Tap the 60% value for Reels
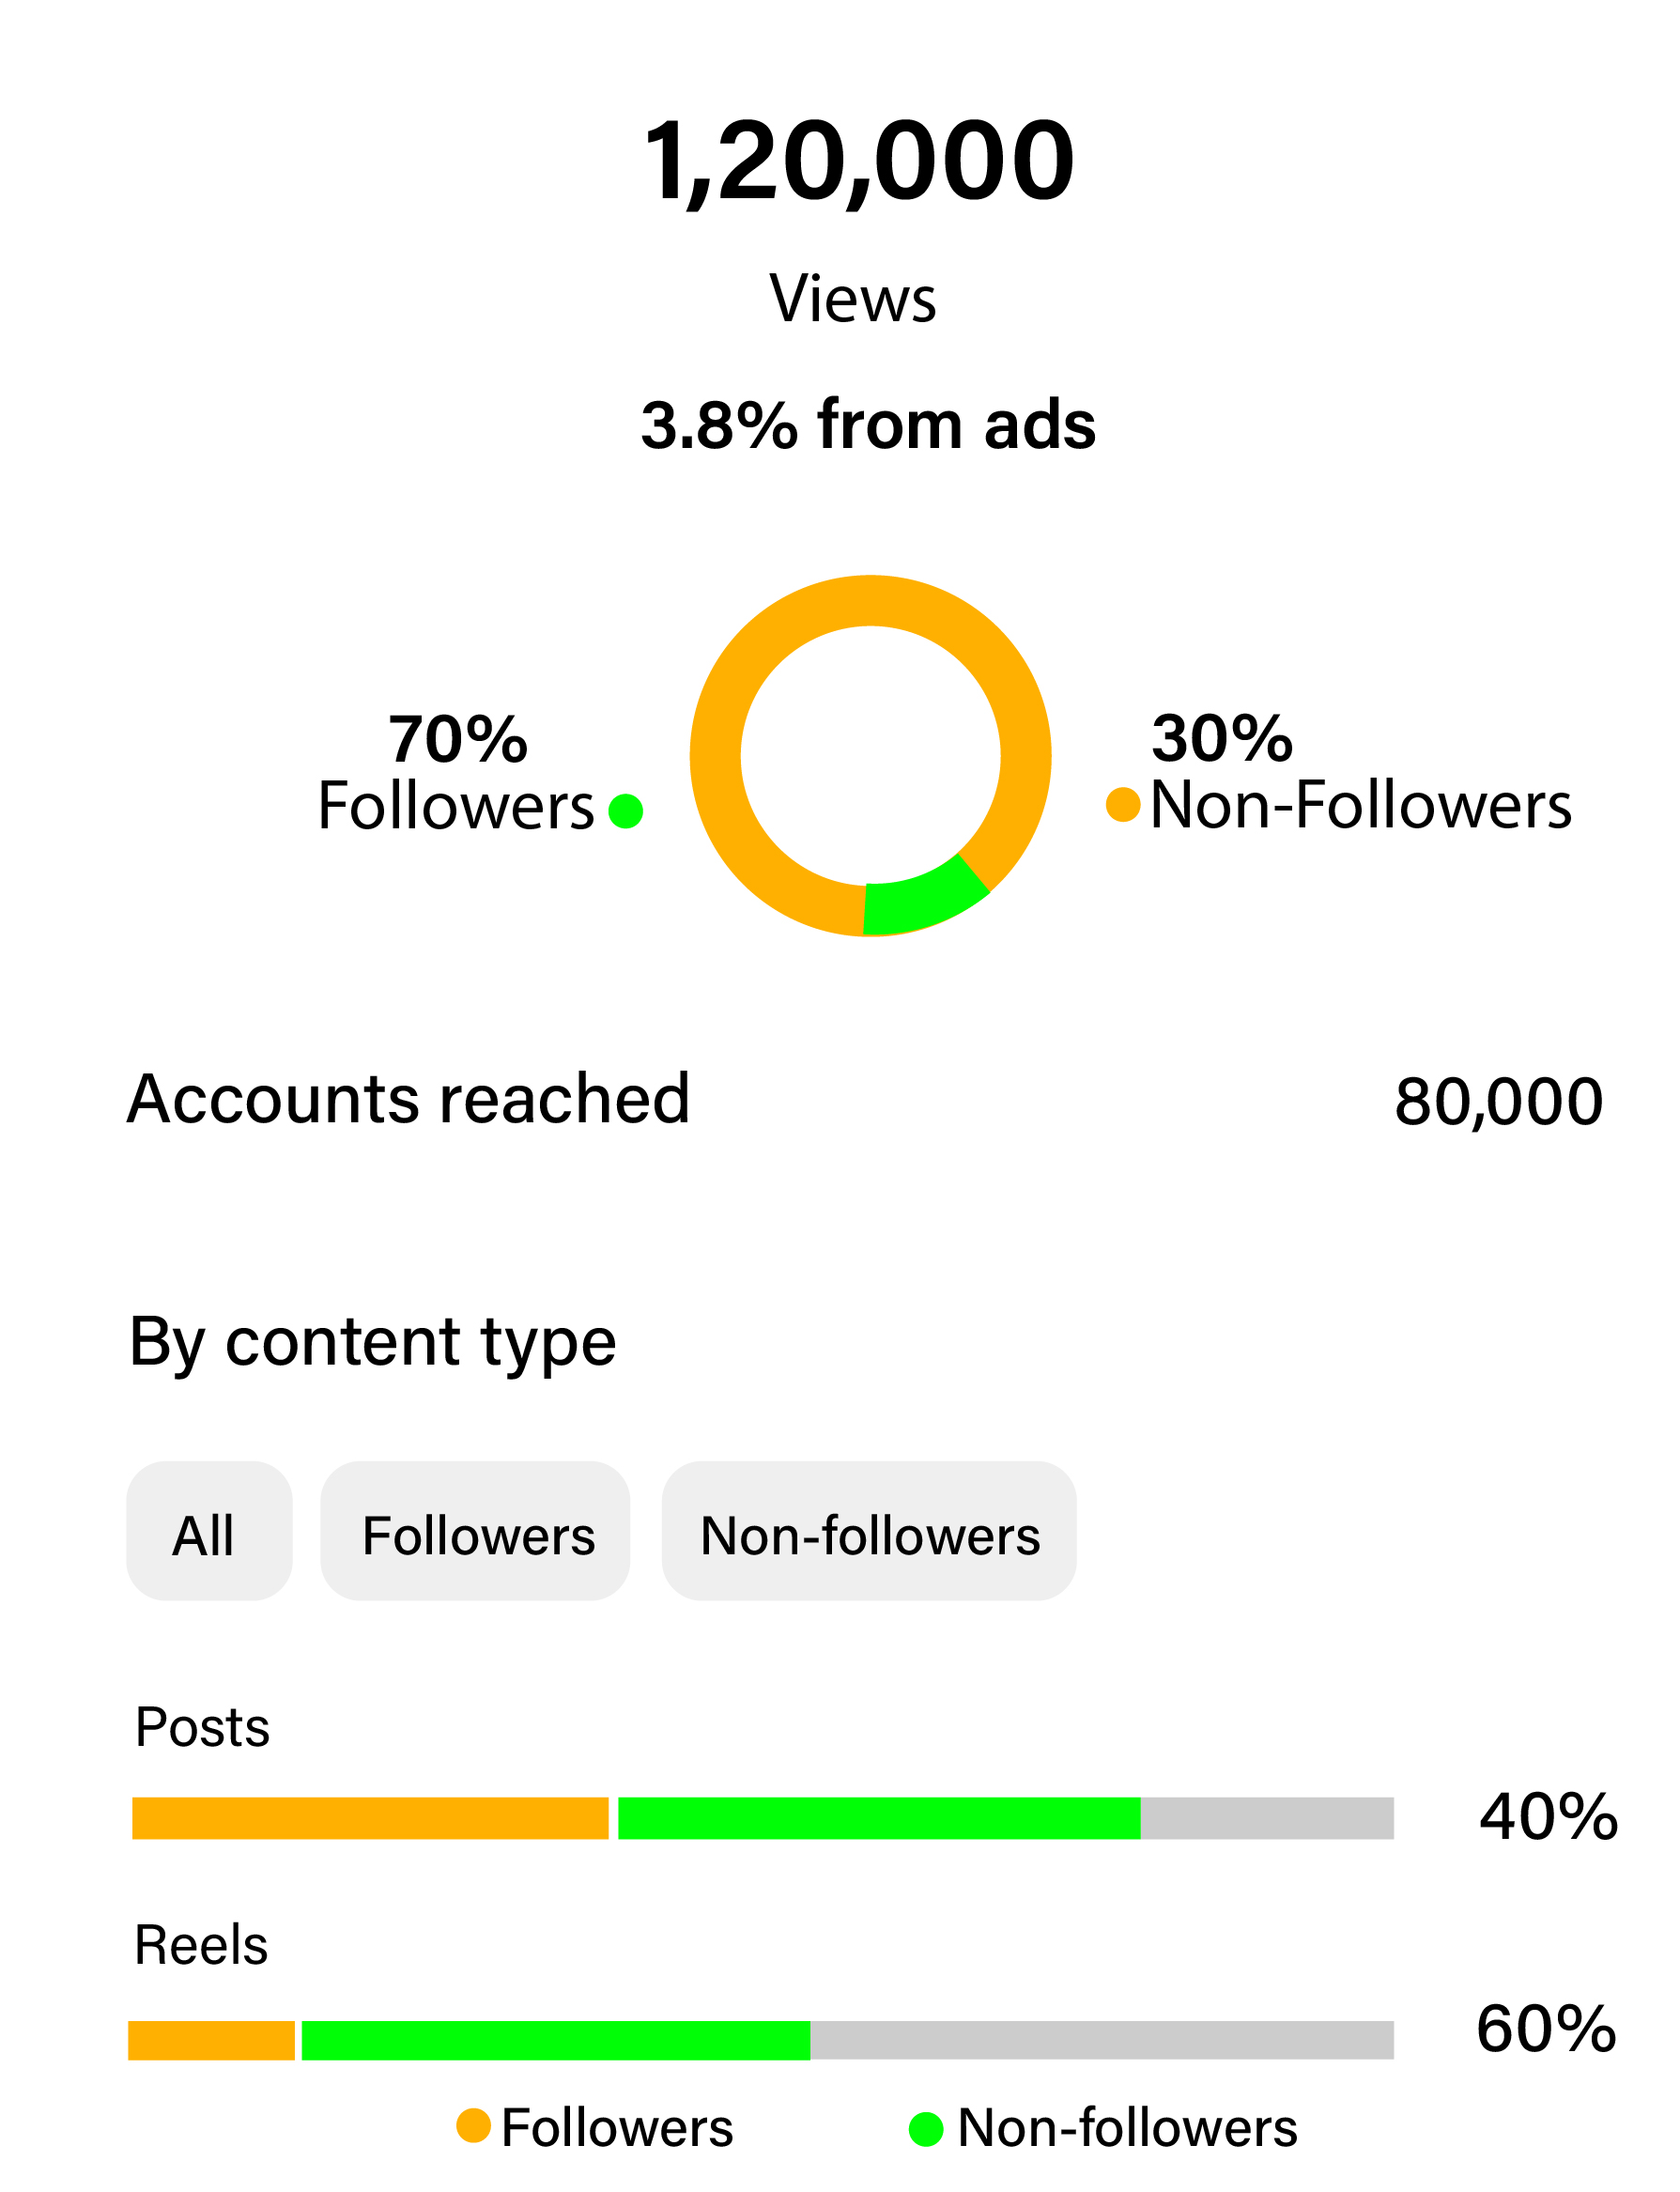 pos(1546,2029)
